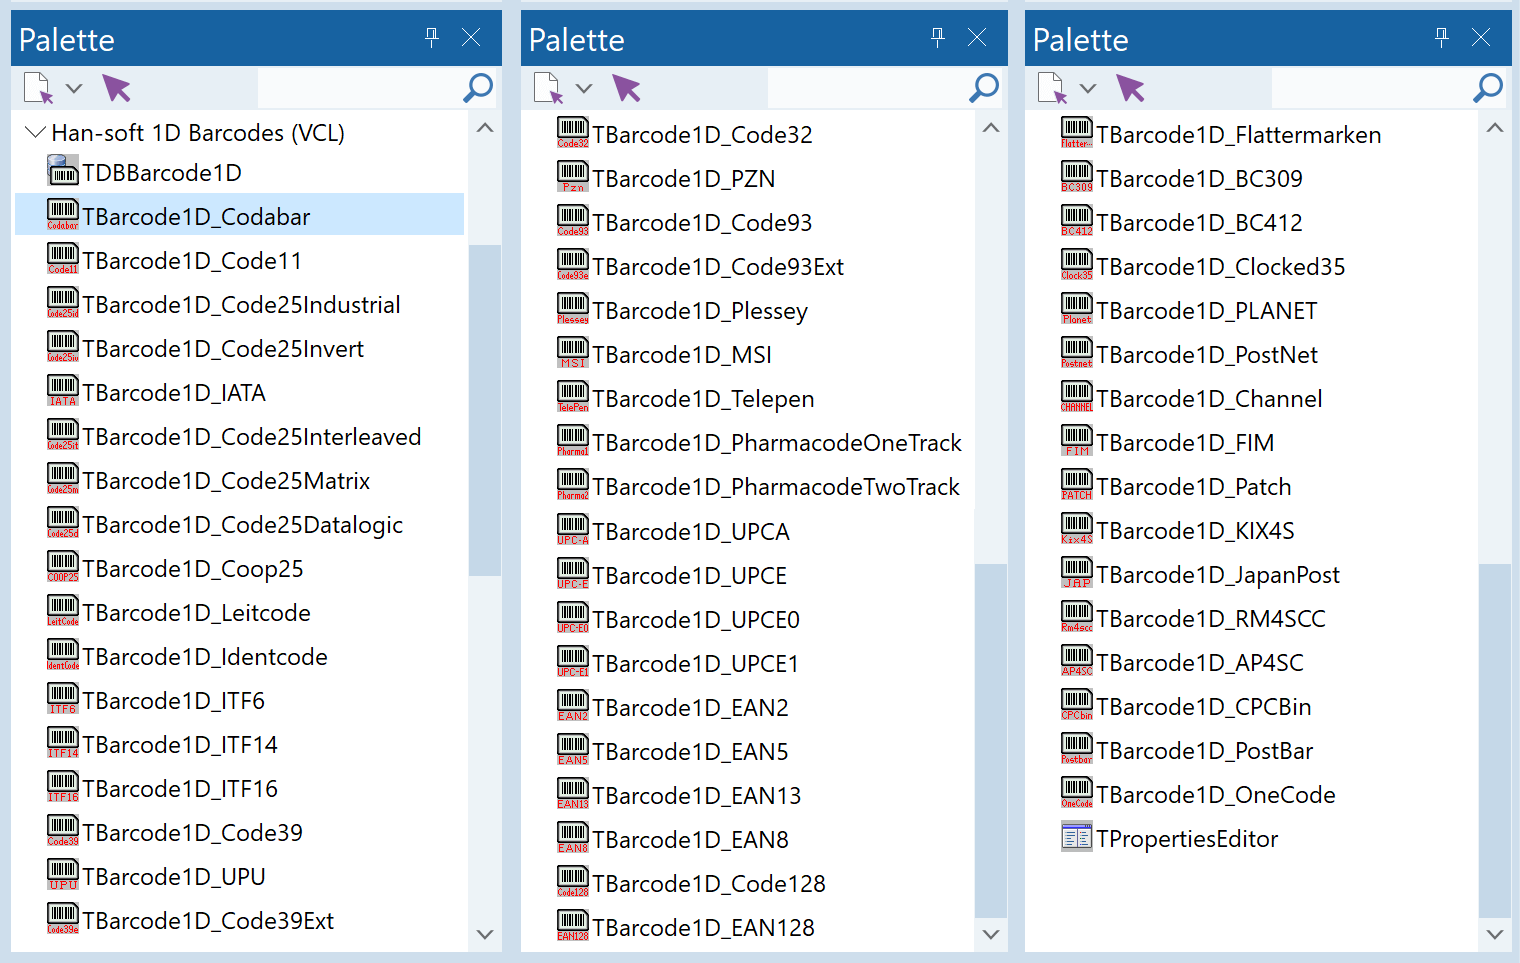Pin the left Palette panel

pyautogui.click(x=432, y=38)
